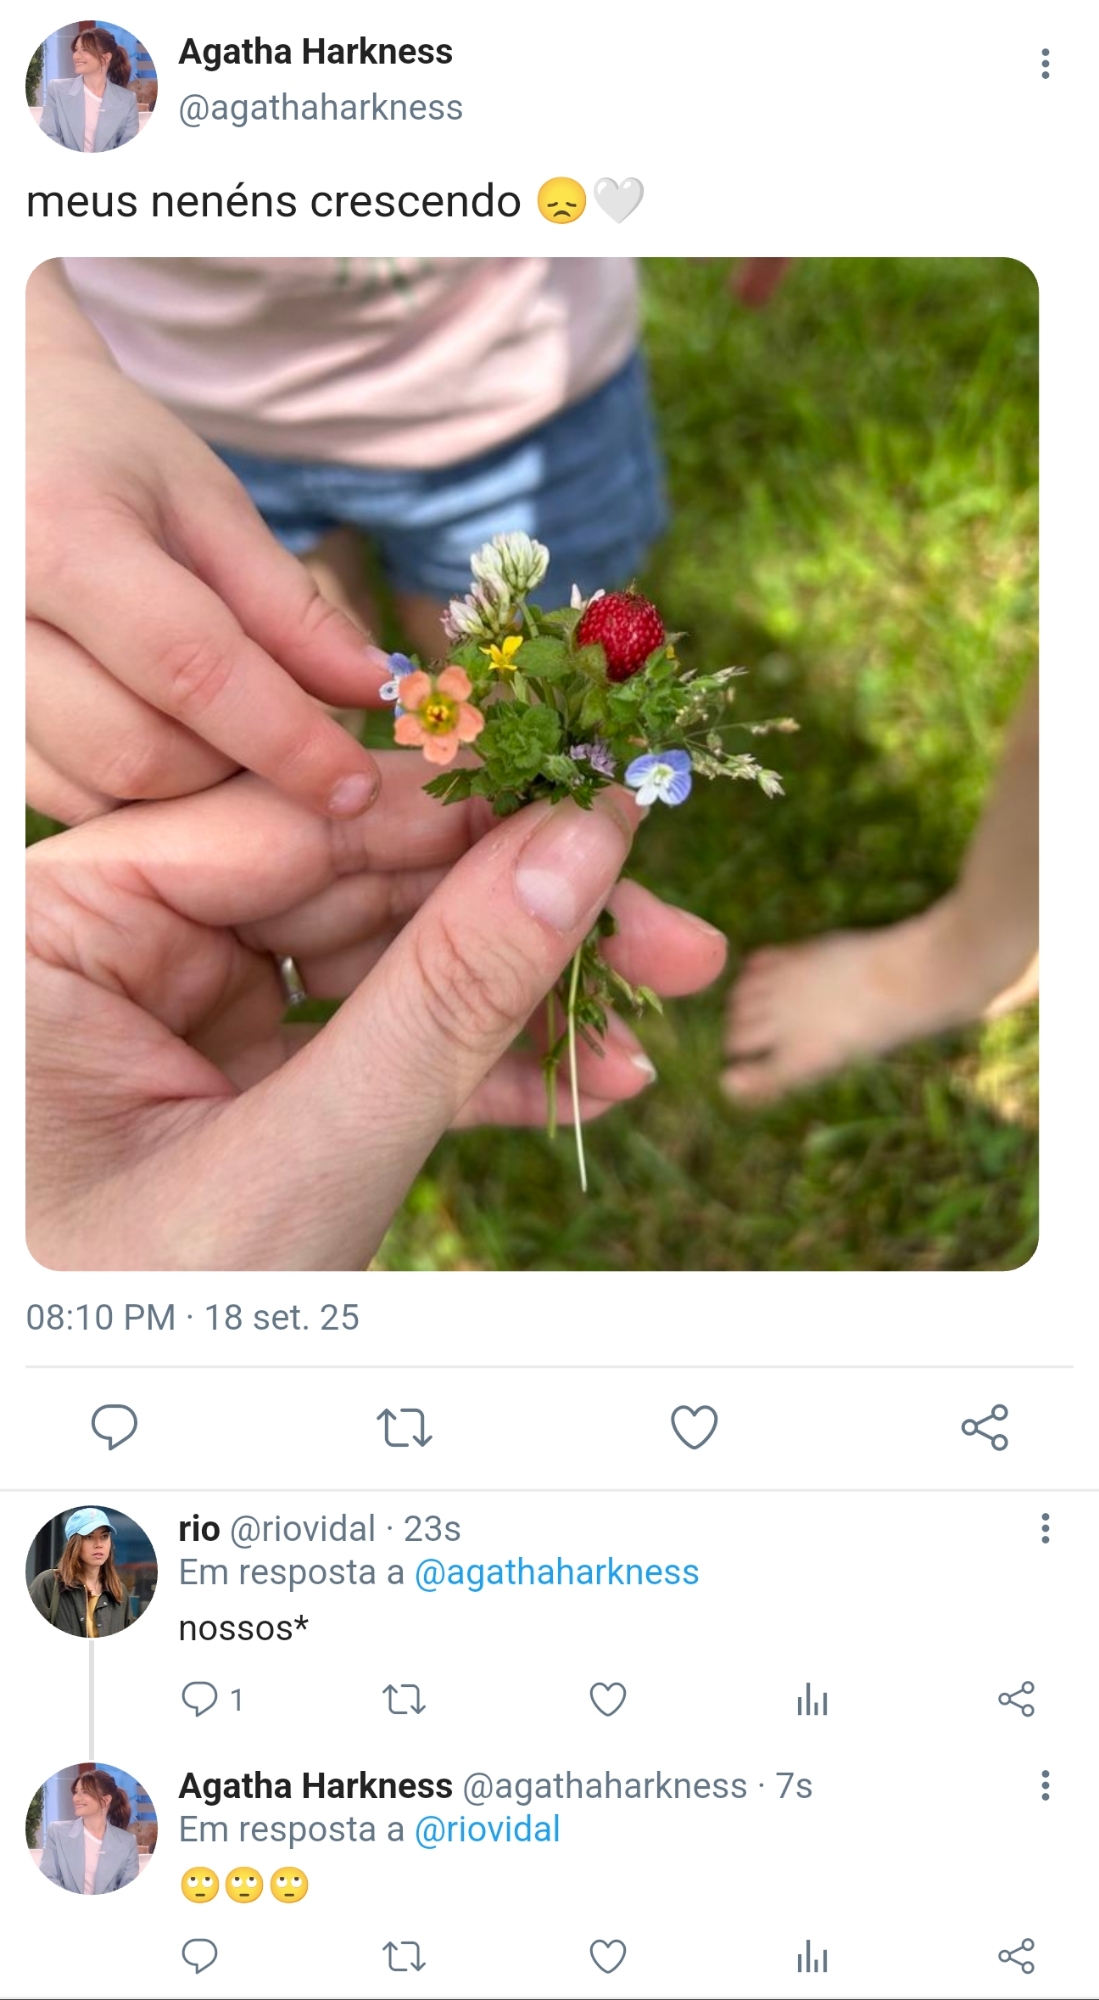The height and width of the screenshot is (2000, 1099).
Task: Open the flower bouquet photo
Action: pos(532,764)
